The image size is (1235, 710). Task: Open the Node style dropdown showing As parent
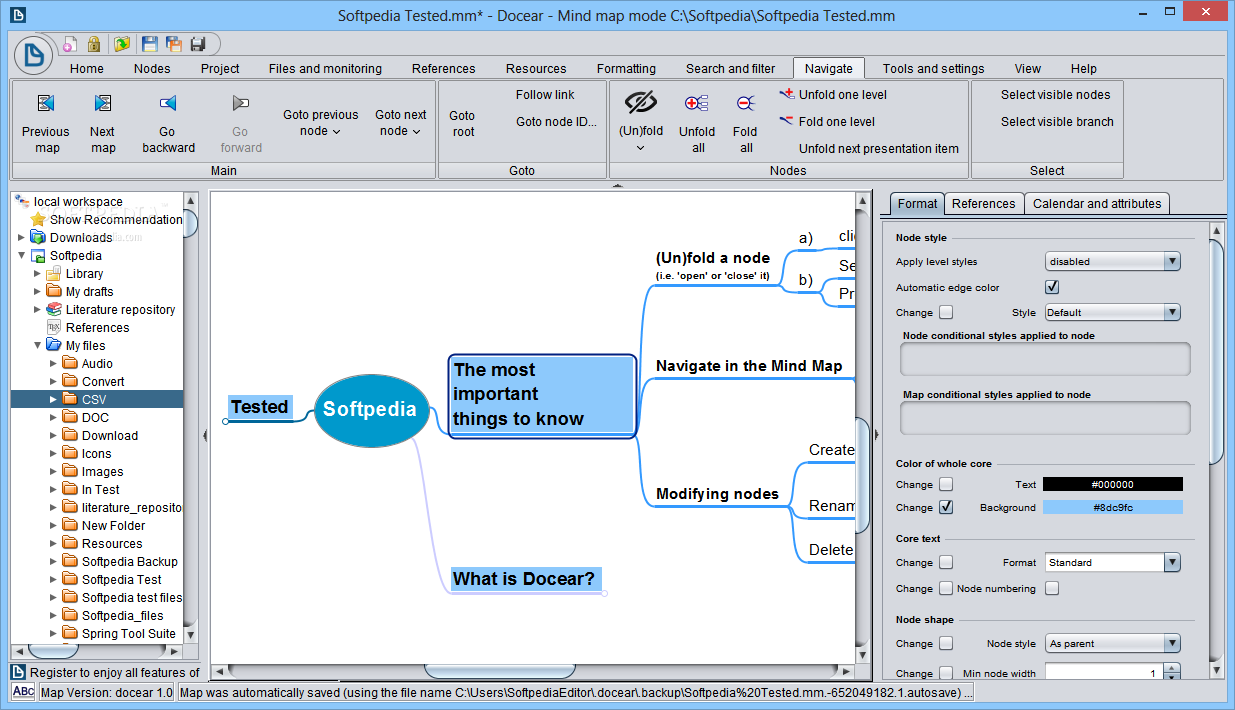point(1113,644)
